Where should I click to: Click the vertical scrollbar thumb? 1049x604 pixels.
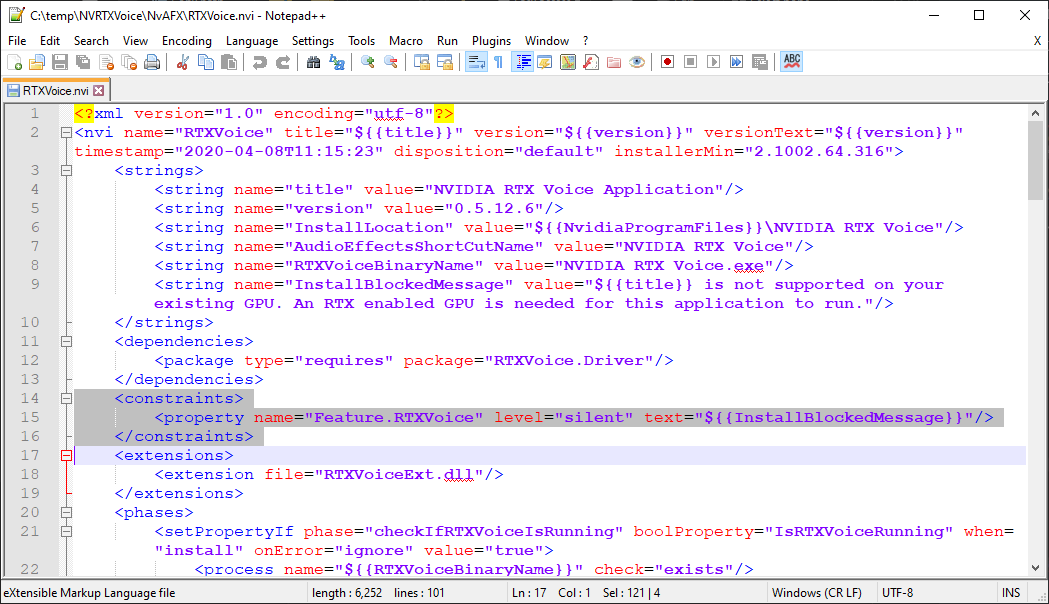click(x=1035, y=159)
